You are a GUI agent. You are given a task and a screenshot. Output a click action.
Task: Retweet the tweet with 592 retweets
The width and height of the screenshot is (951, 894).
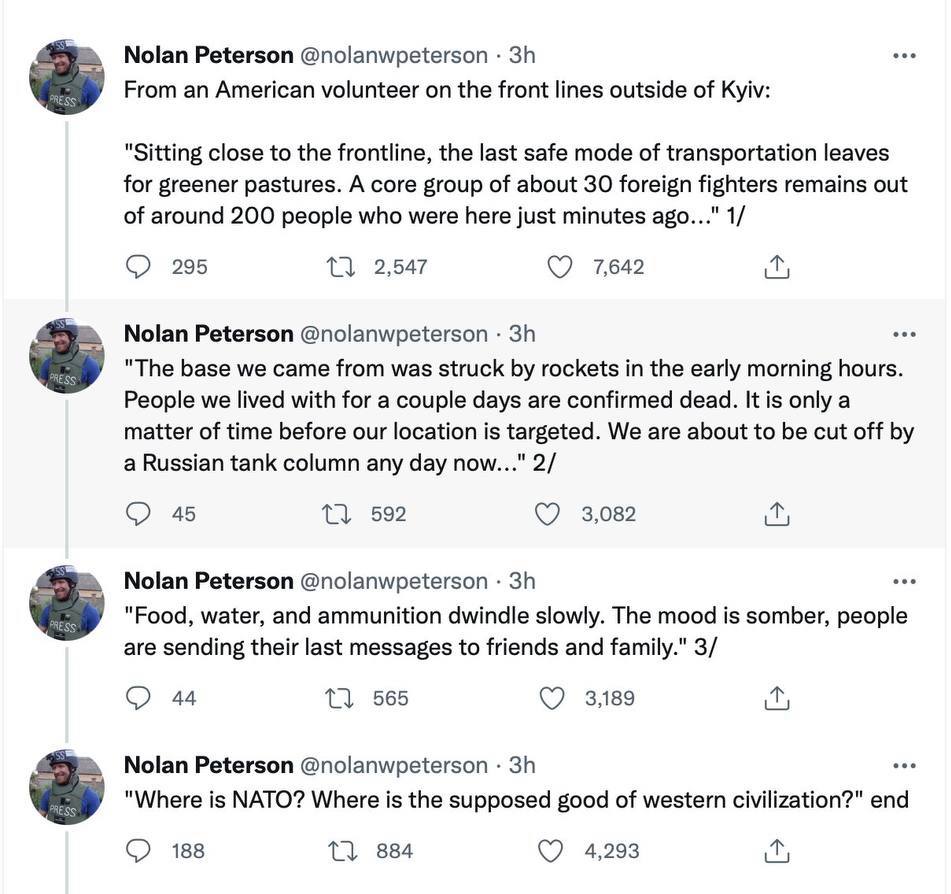(336, 514)
